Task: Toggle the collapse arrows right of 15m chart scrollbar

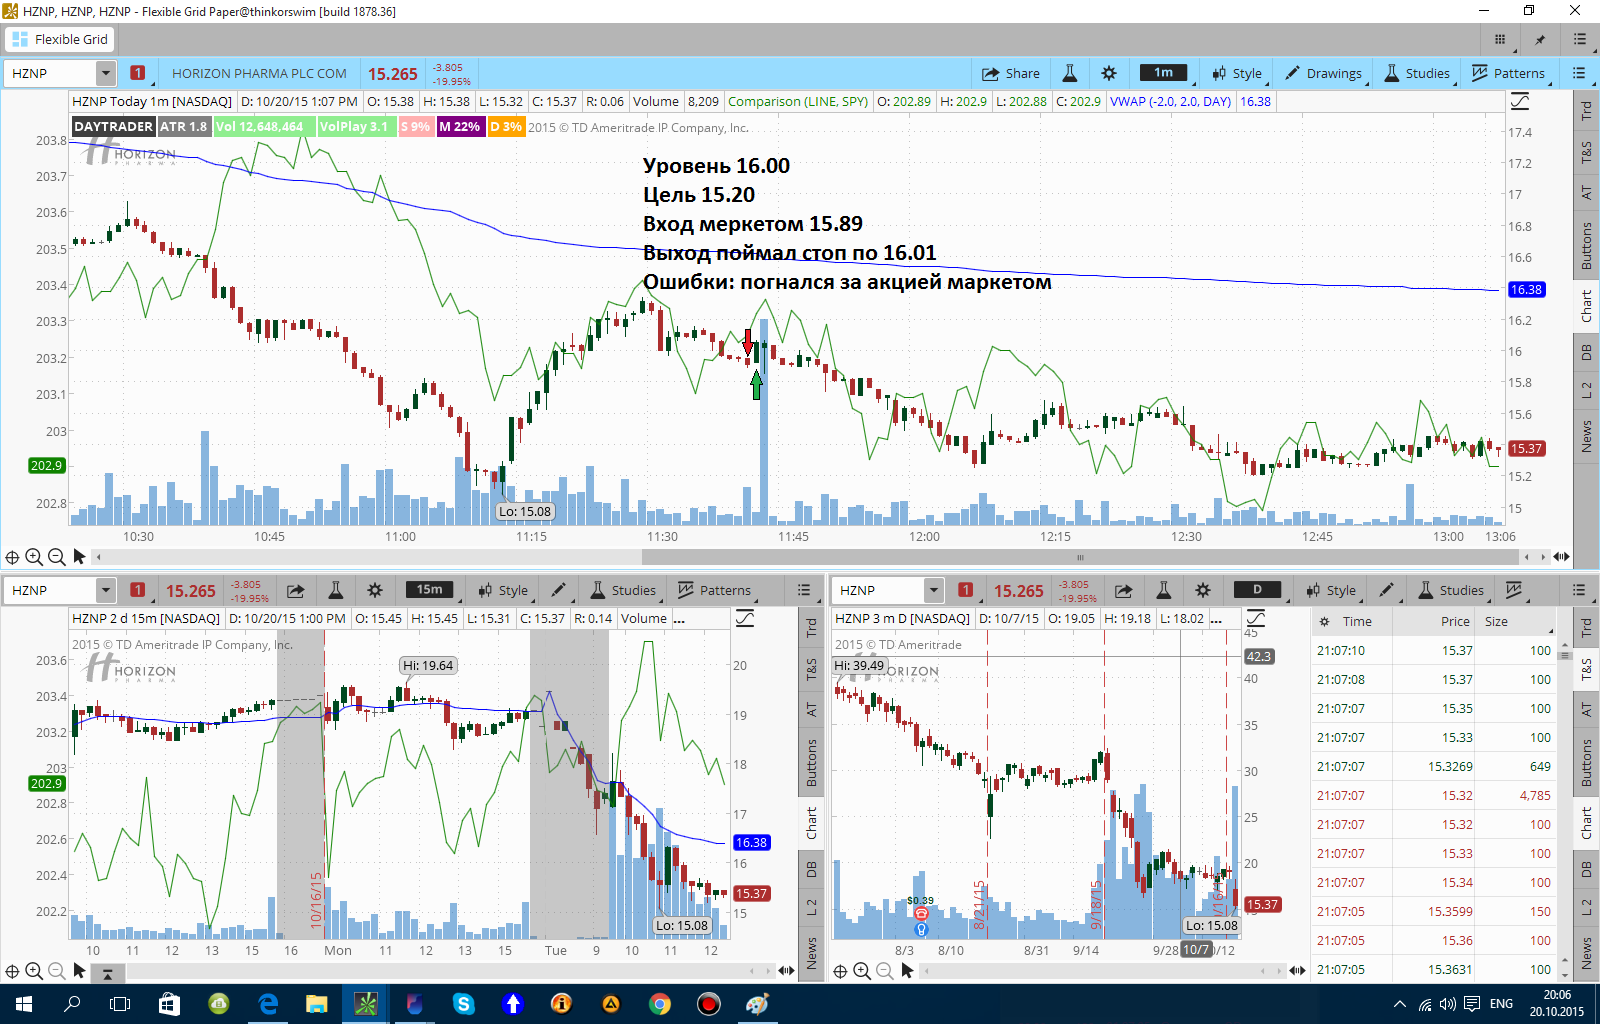Action: click(x=786, y=971)
